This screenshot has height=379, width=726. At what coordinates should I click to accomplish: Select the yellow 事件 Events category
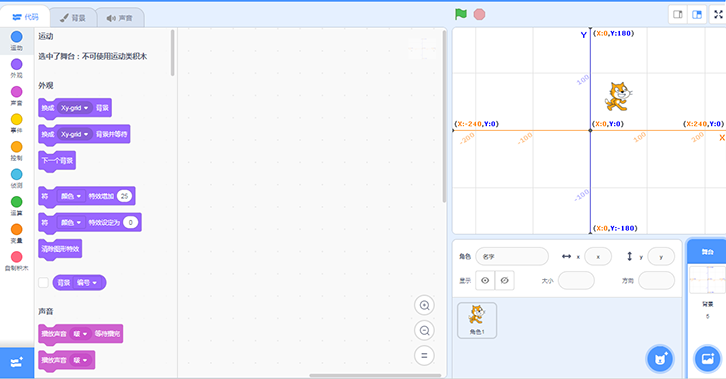(x=17, y=123)
